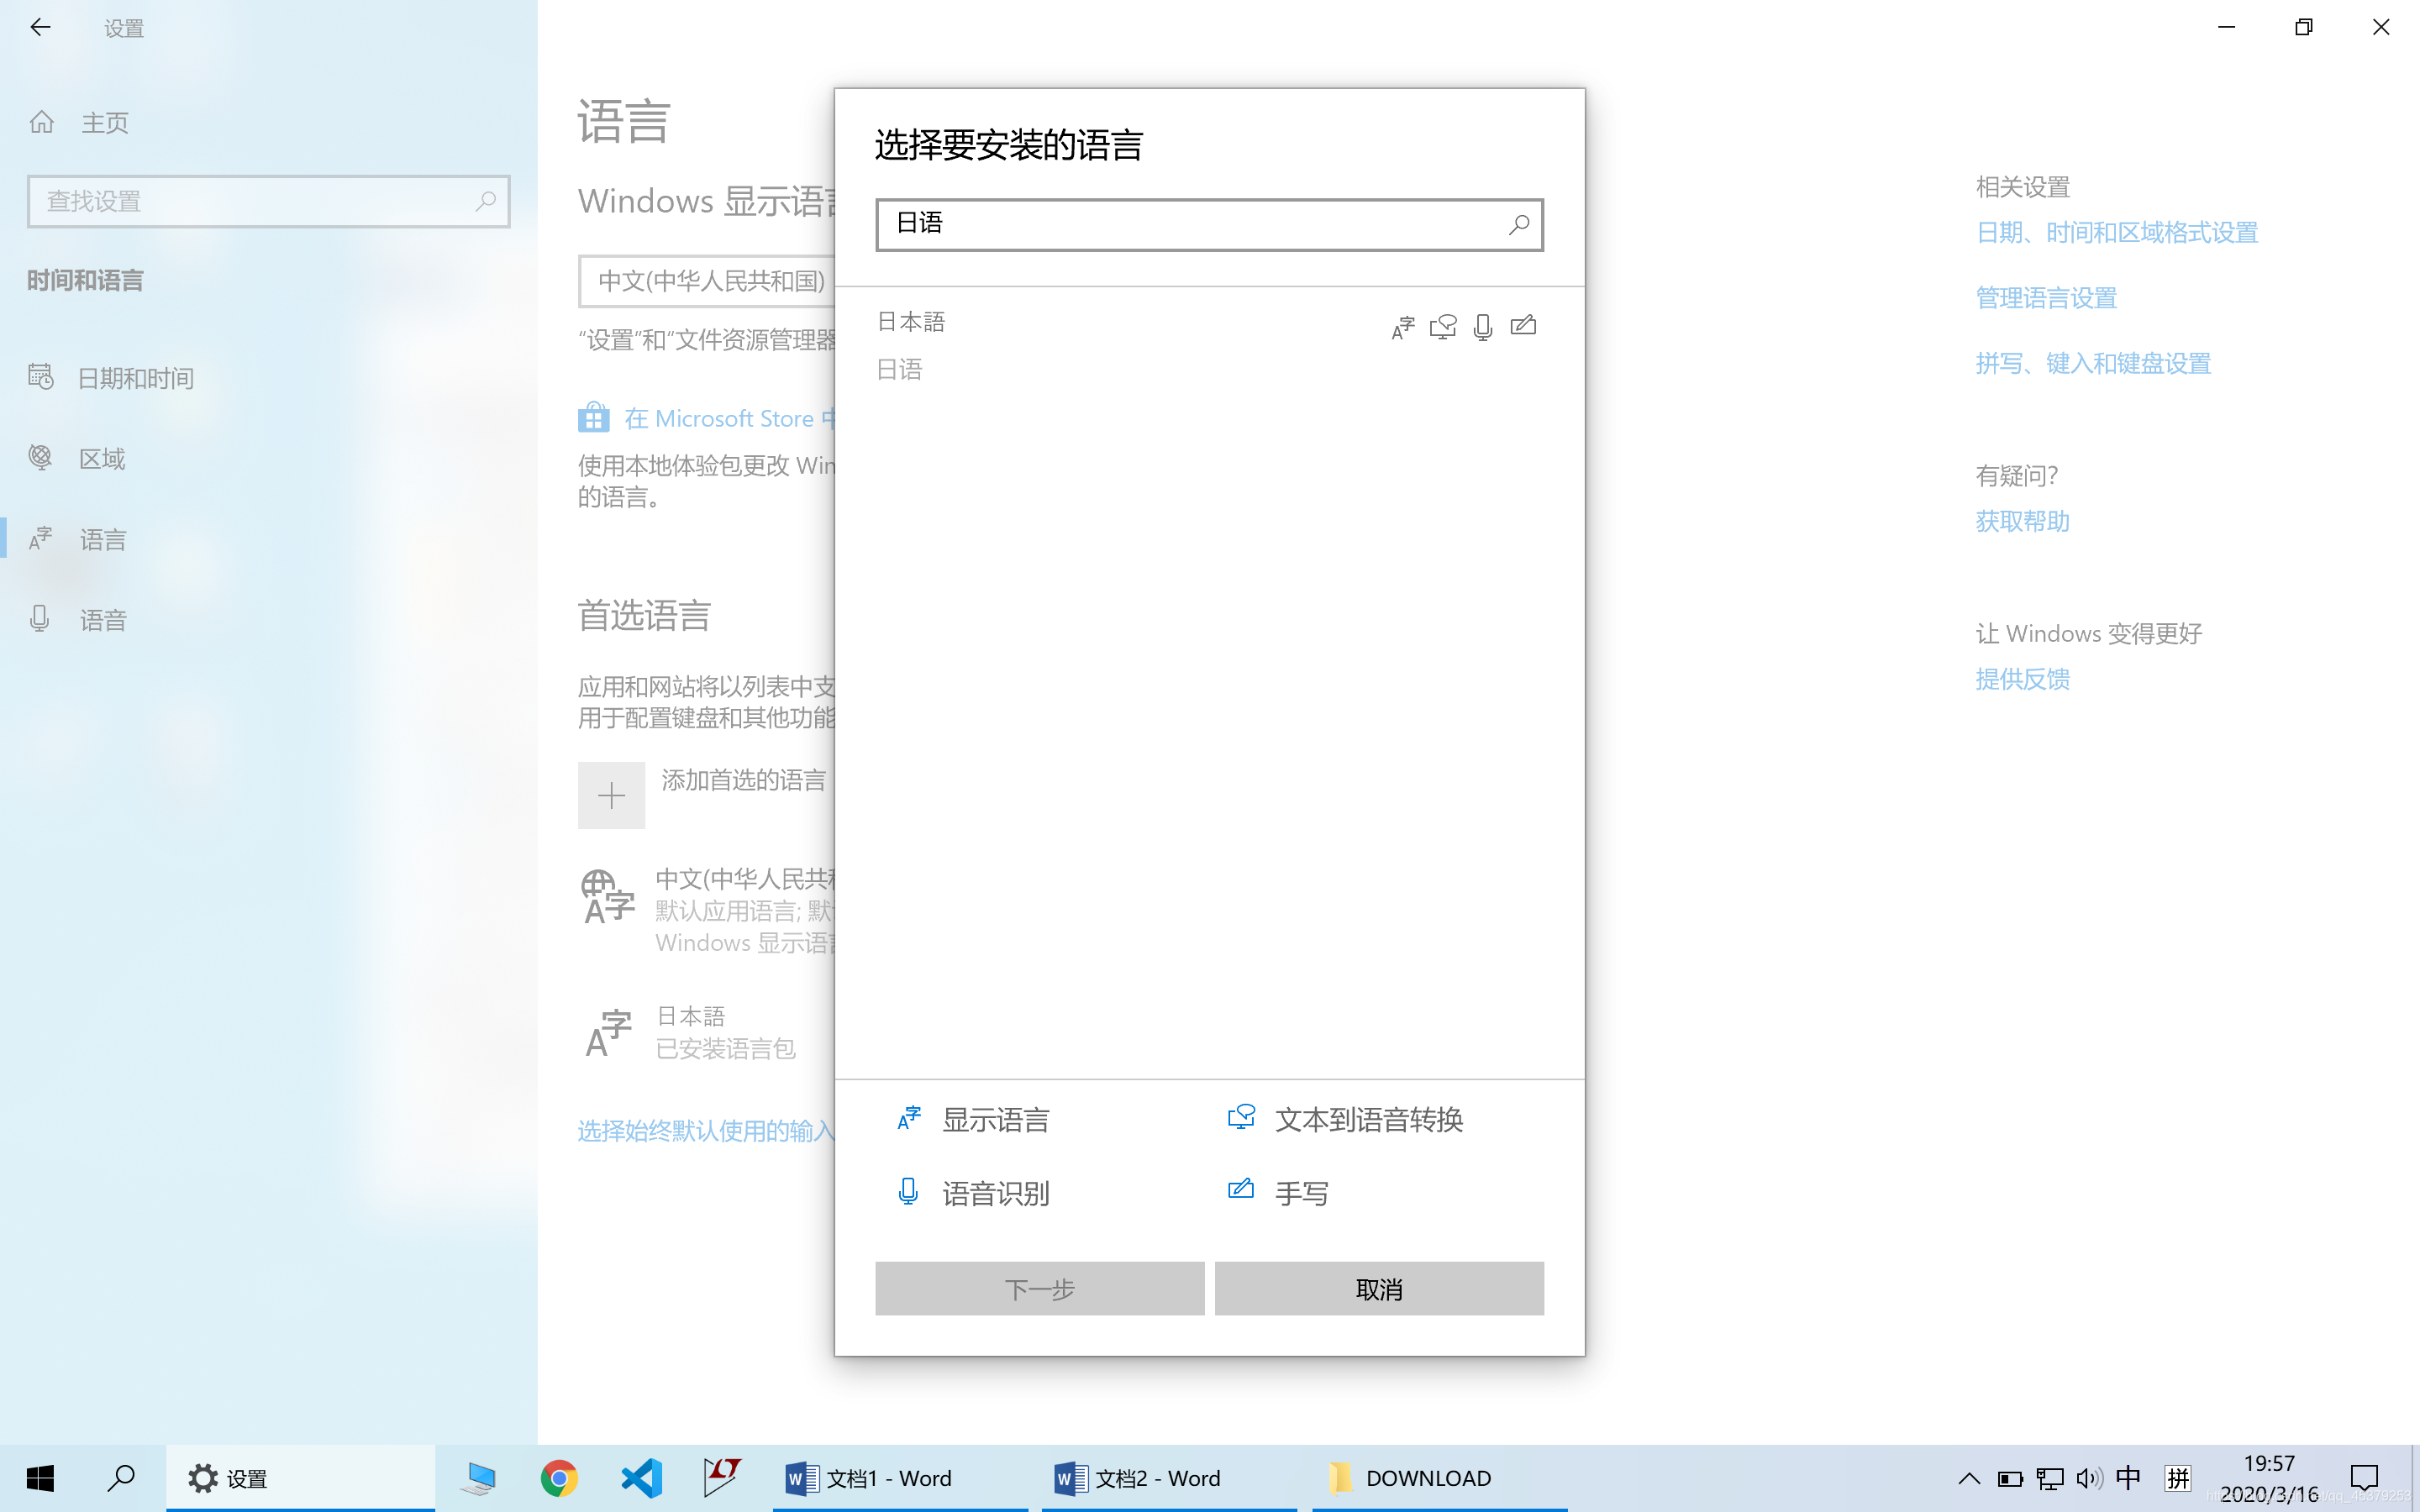The width and height of the screenshot is (2420, 1512).
Task: Open 拼写、键入和键盘设置 link
Action: point(2093,363)
